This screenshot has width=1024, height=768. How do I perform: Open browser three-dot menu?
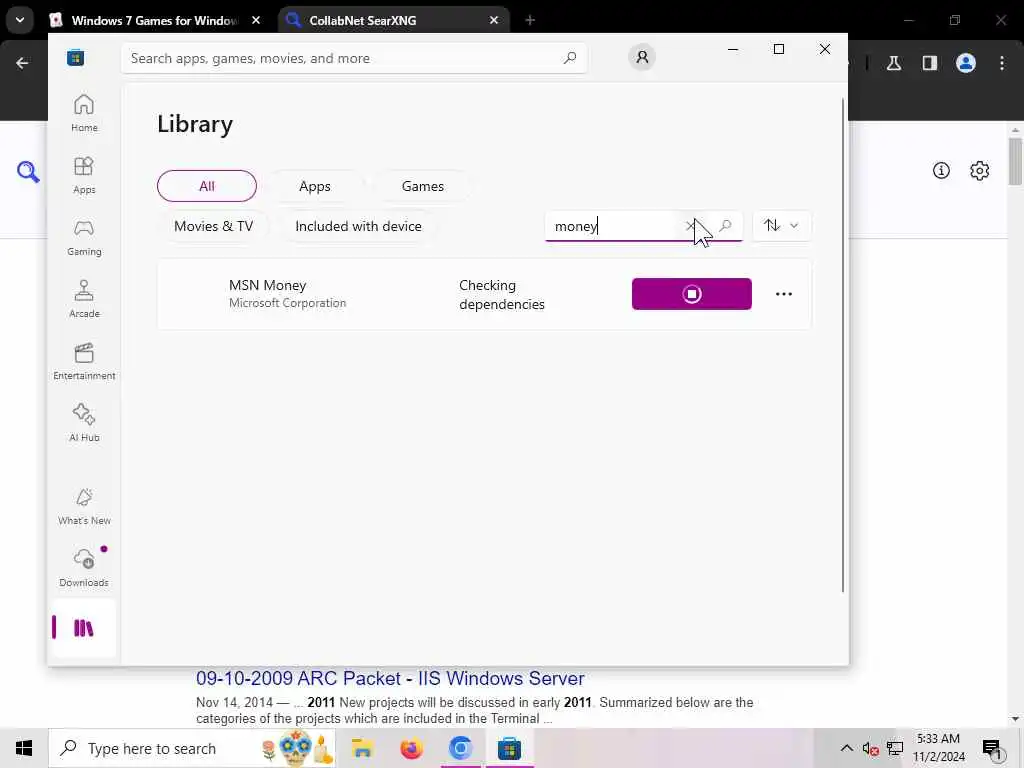(1001, 63)
